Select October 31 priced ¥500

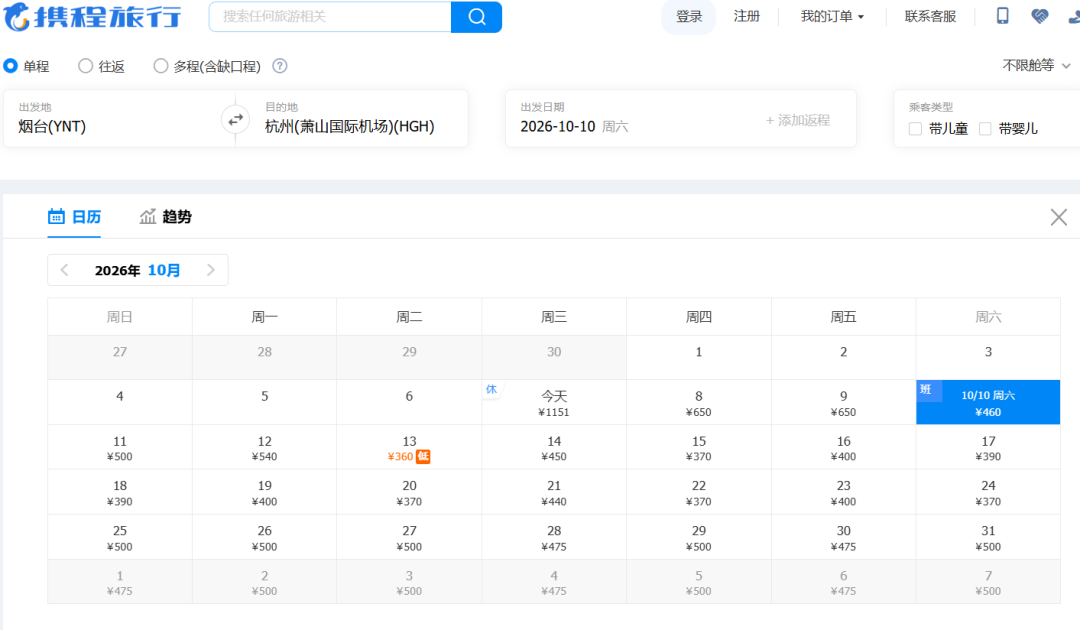[x=988, y=537]
